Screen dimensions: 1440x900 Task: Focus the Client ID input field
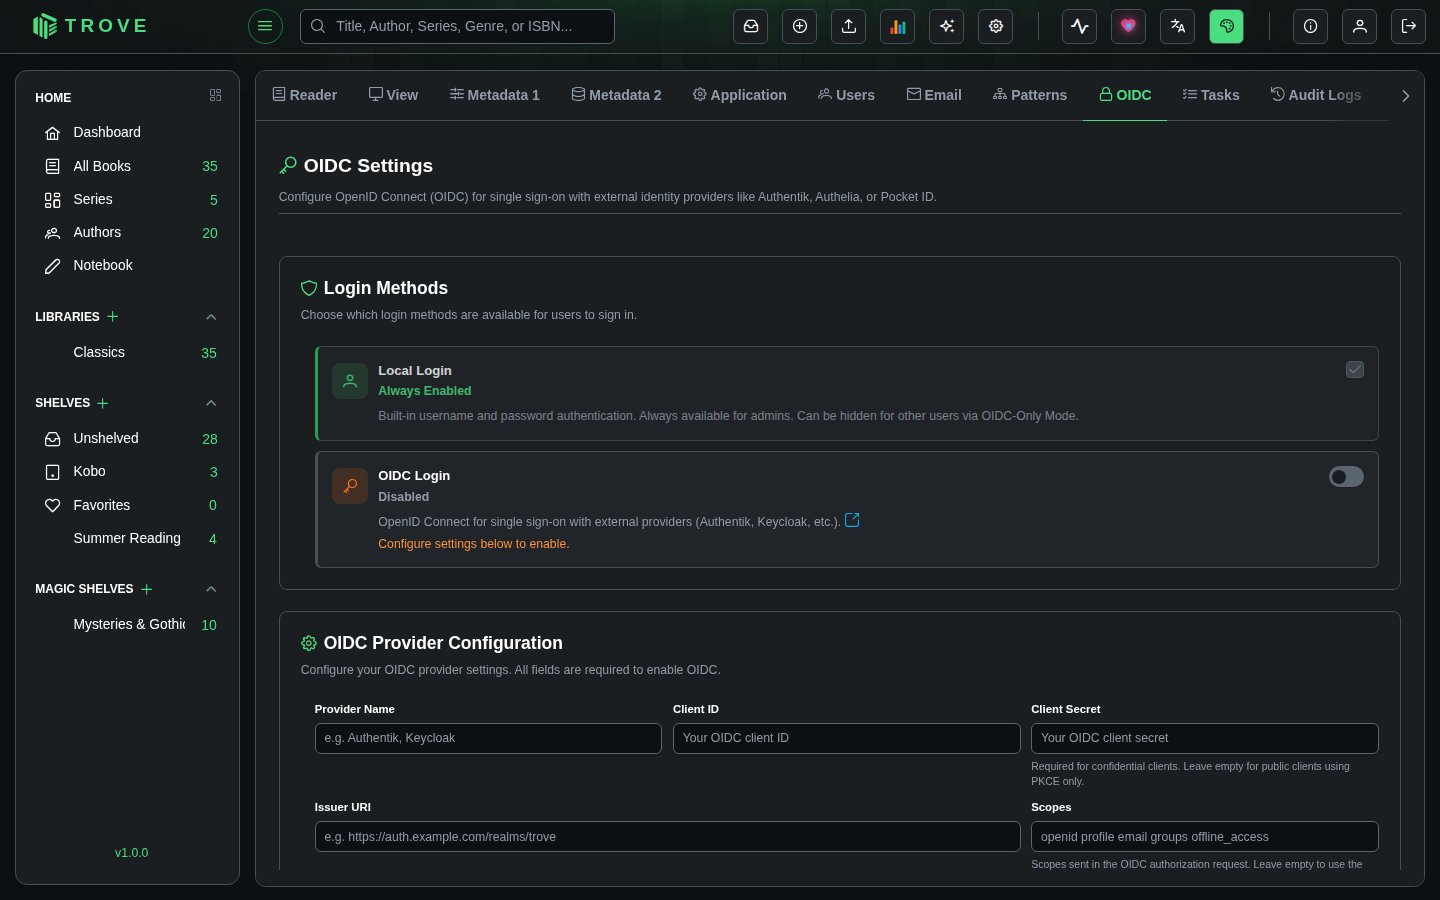(846, 738)
